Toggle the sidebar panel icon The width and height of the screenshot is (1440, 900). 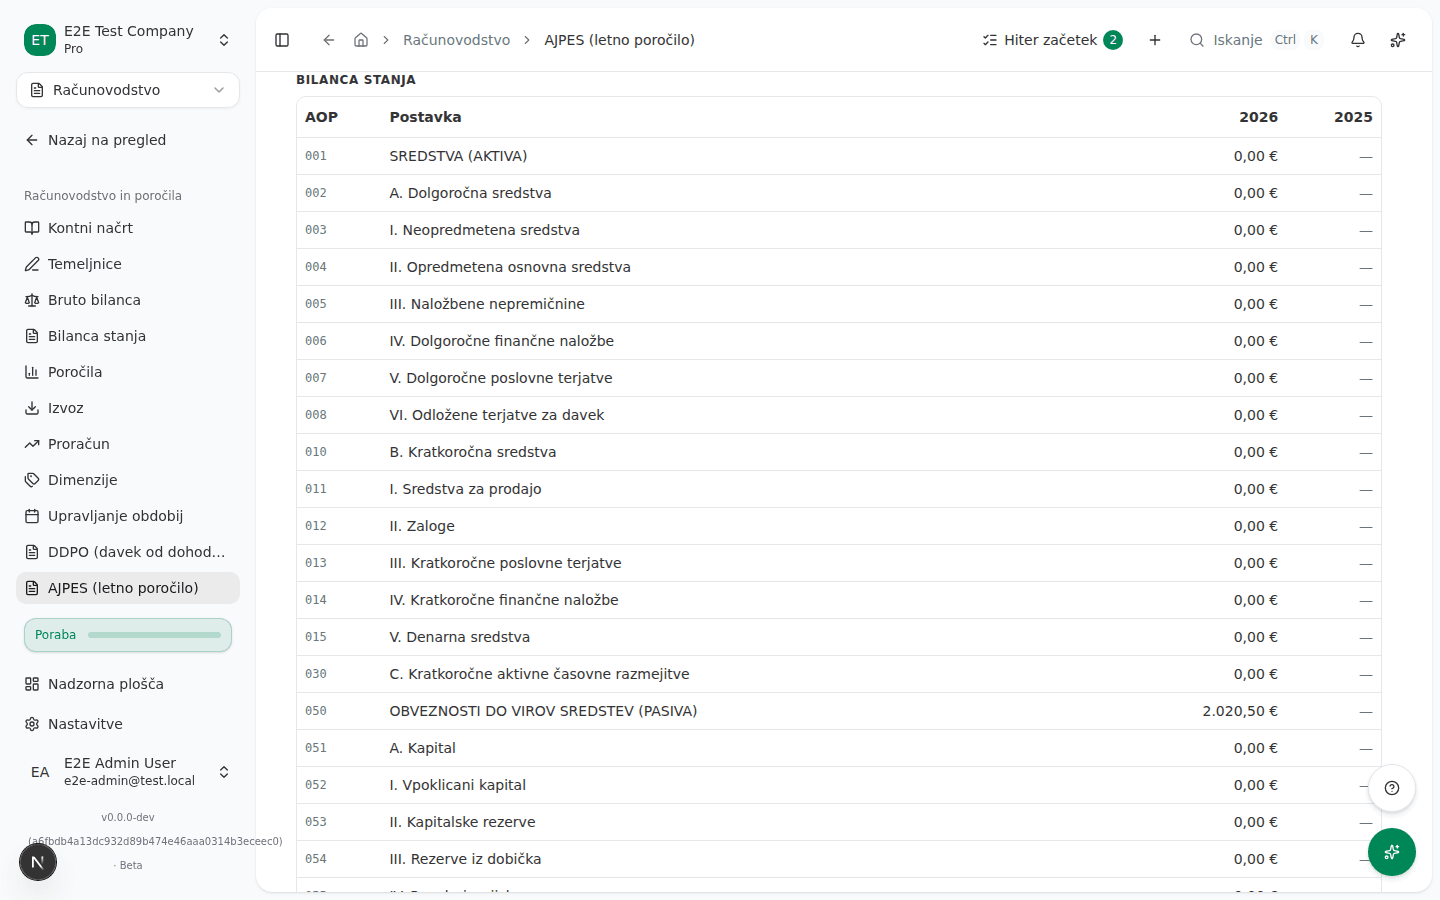click(282, 40)
